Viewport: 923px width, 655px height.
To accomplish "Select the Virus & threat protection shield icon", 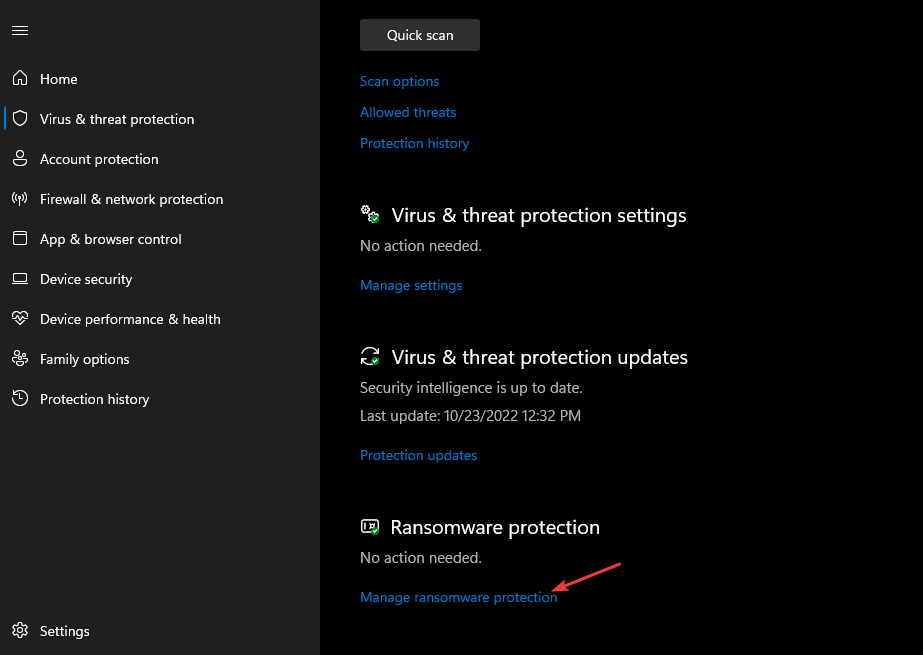I will pyautogui.click(x=20, y=118).
